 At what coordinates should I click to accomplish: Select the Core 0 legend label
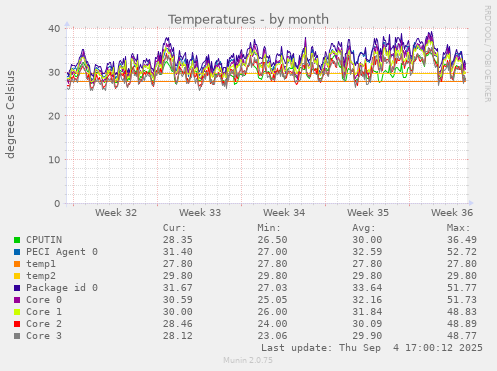pyautogui.click(x=44, y=300)
